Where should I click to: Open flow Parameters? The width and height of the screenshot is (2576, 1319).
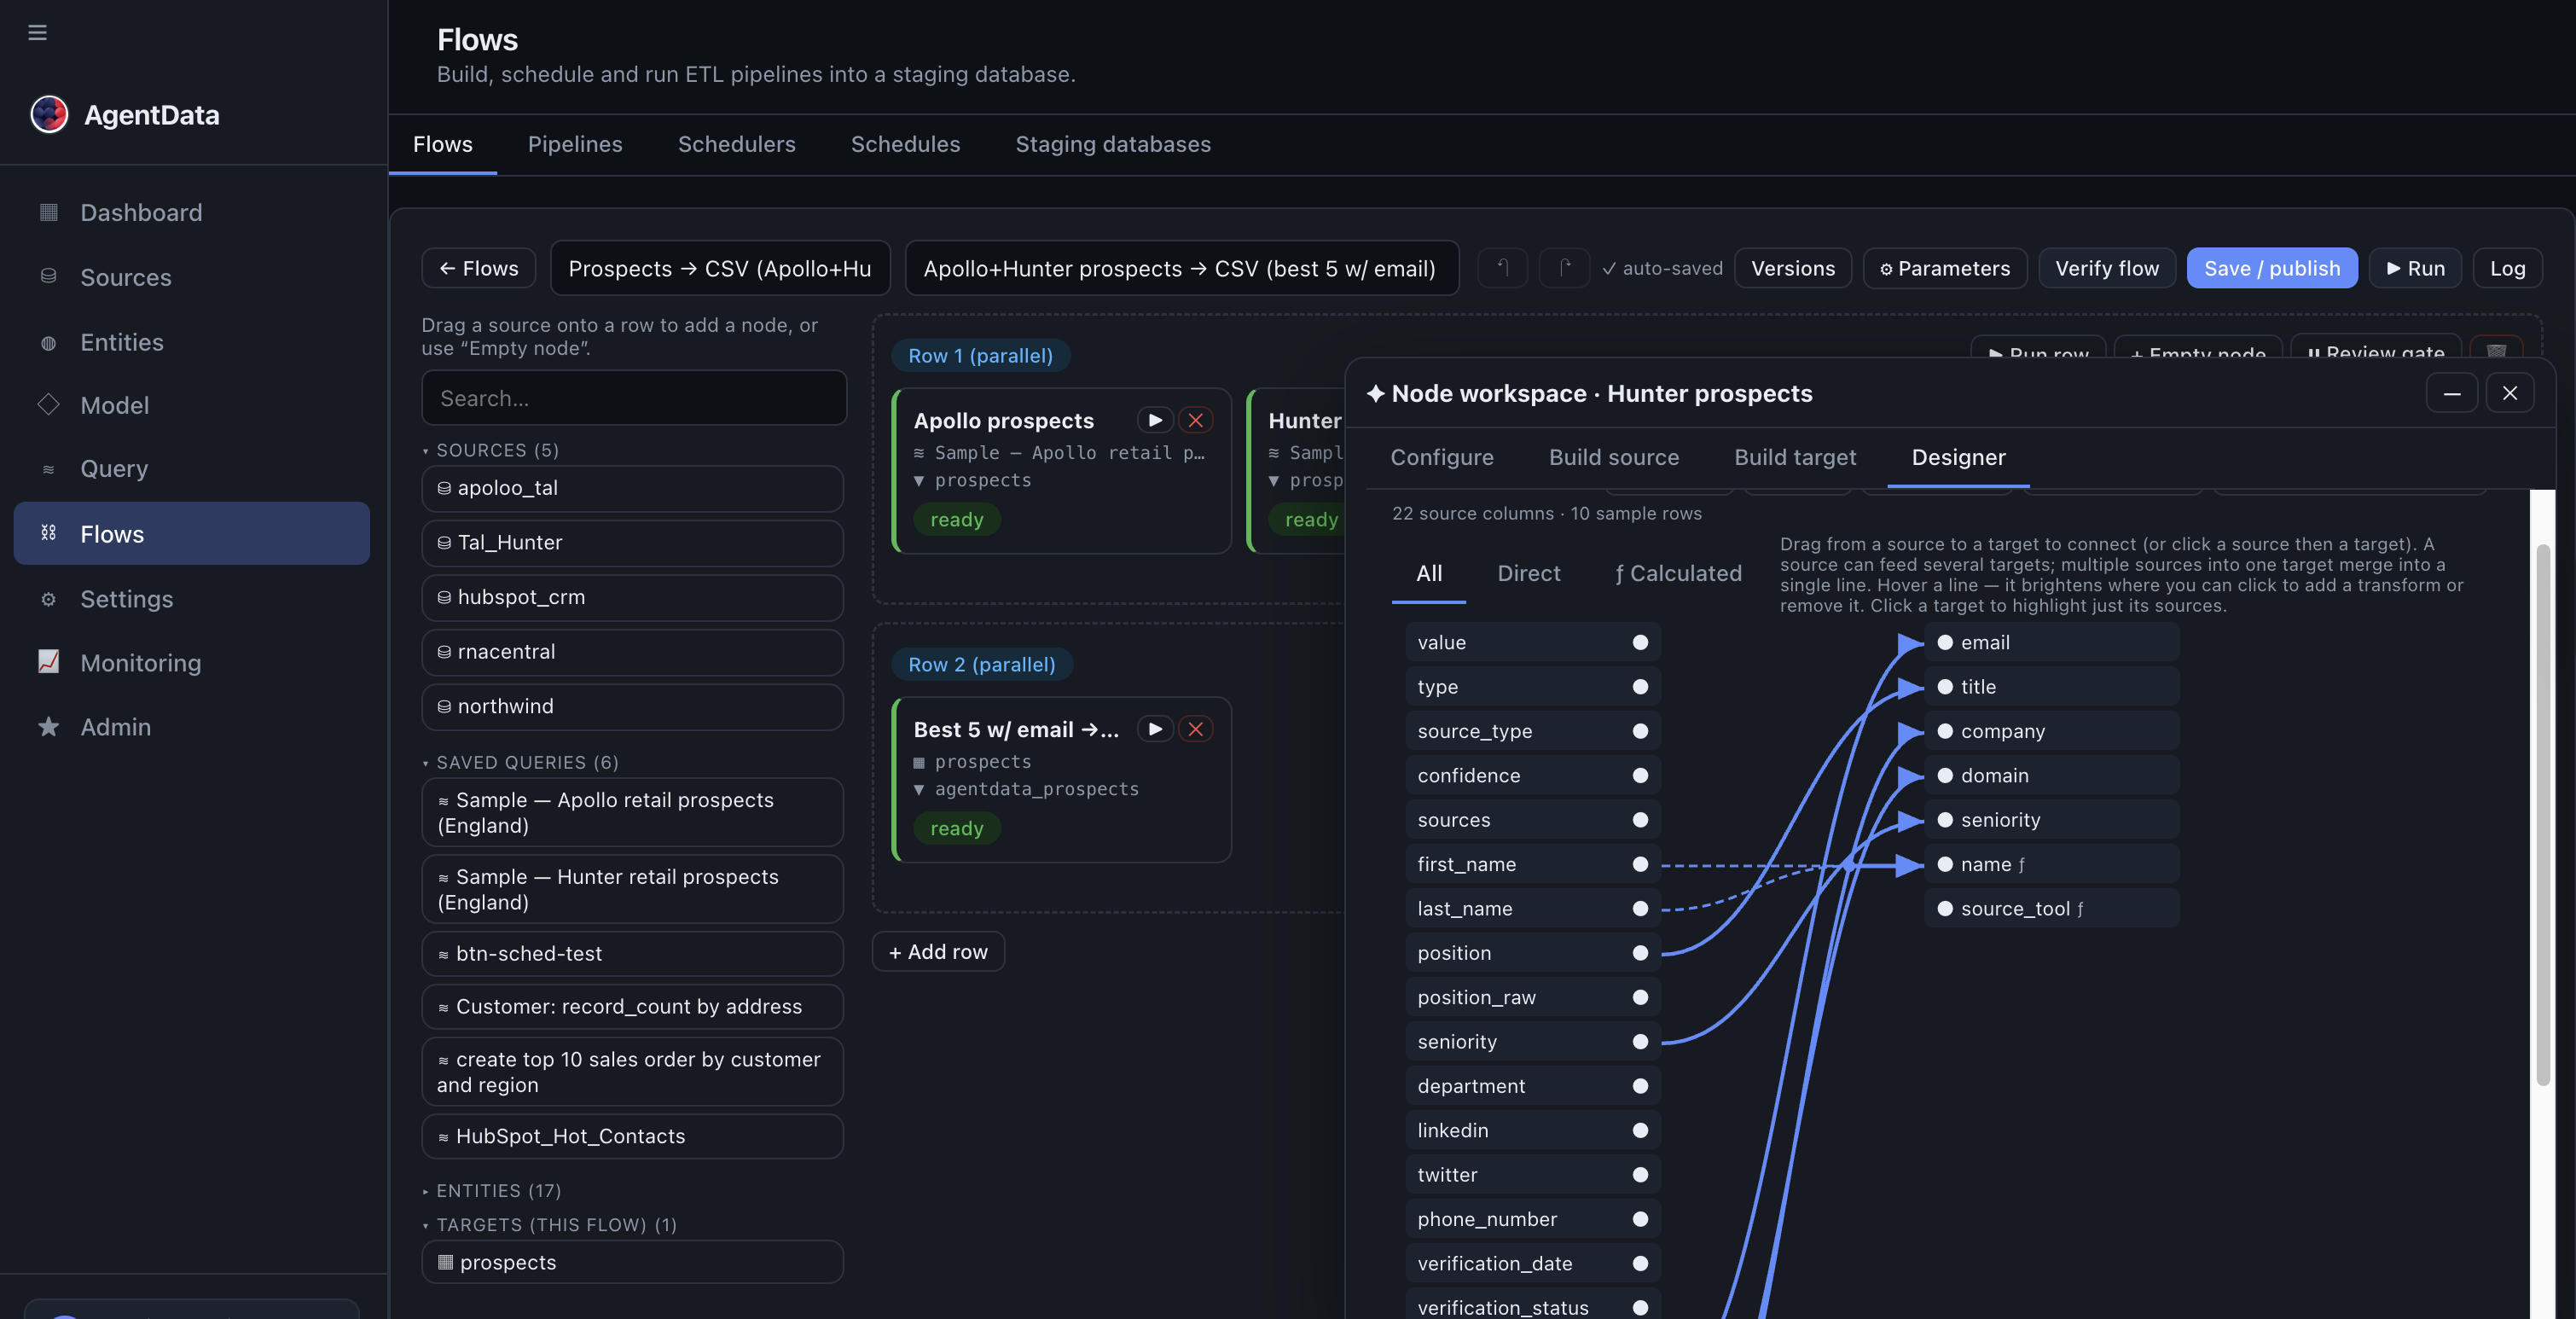click(1944, 268)
